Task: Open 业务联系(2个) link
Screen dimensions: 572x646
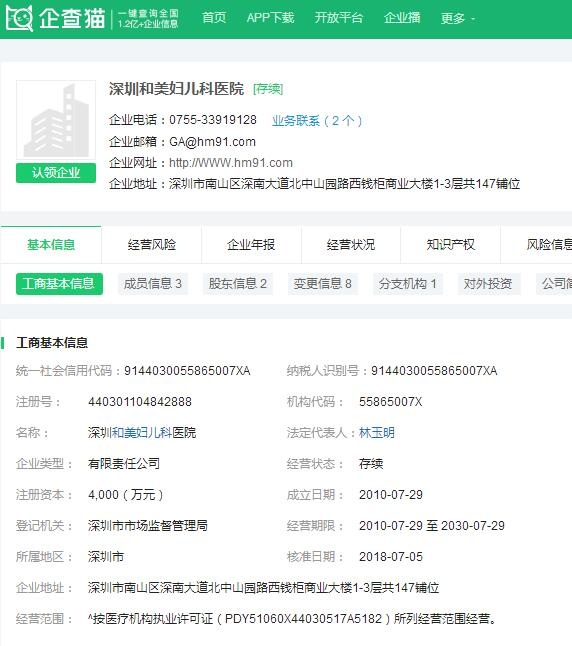Action: click(317, 121)
